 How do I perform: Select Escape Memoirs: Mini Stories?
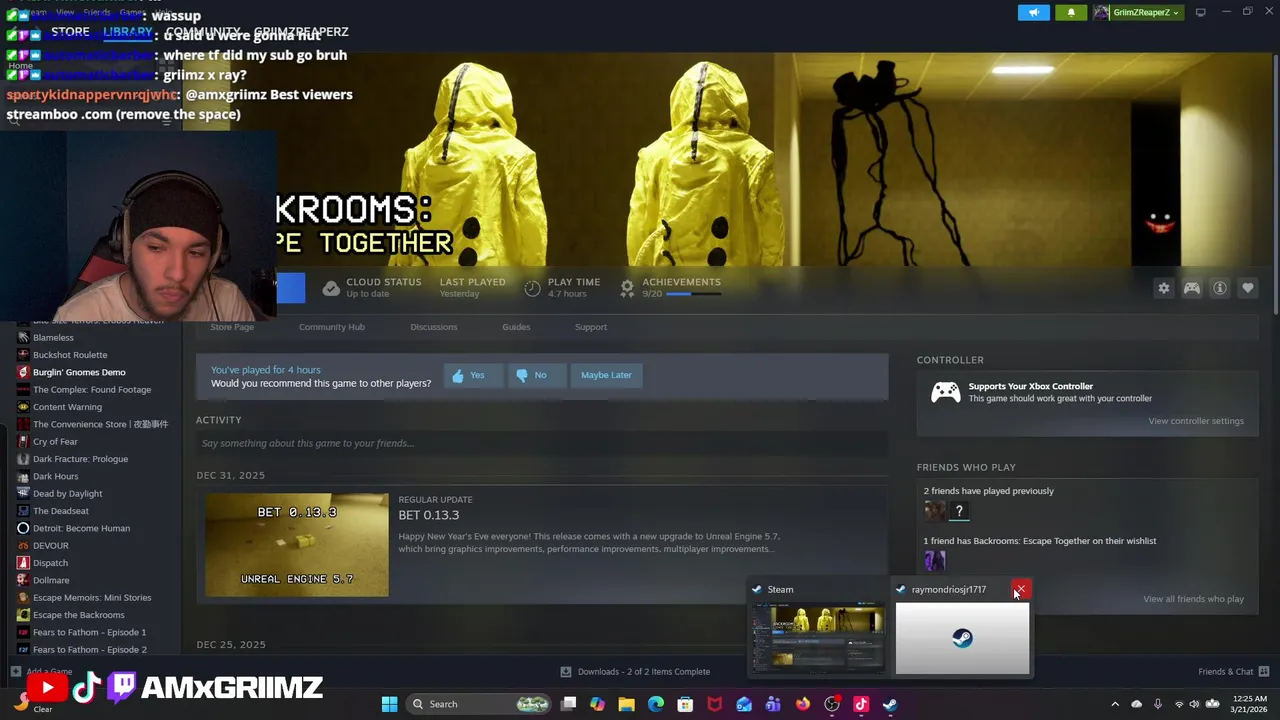tap(92, 598)
